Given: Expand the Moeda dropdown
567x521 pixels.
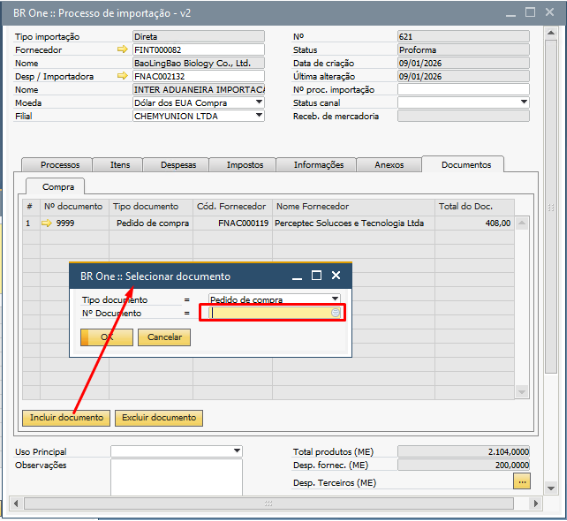Looking at the screenshot, I should (x=259, y=102).
